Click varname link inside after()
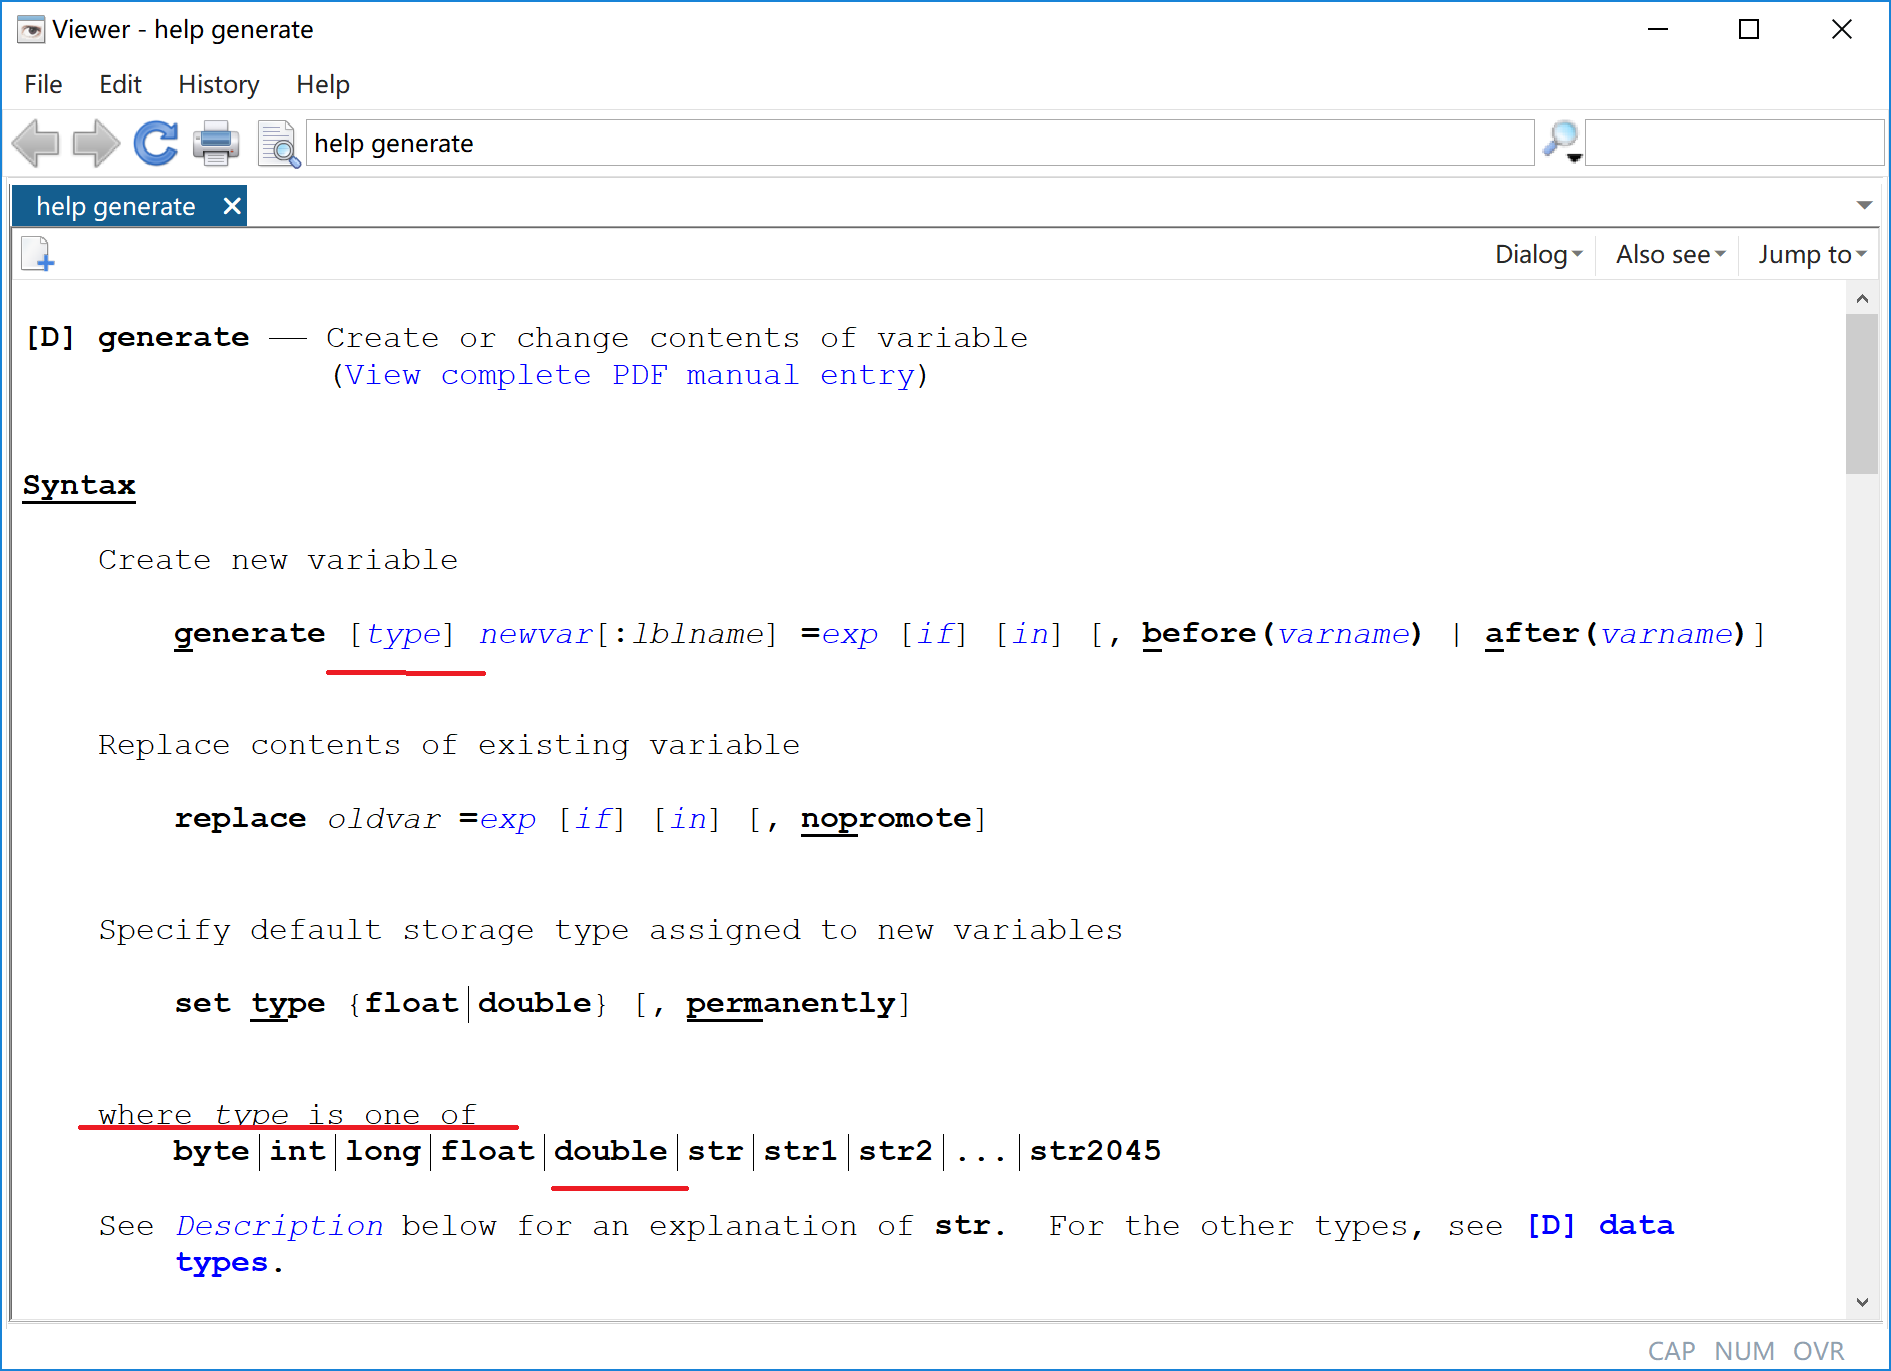 click(x=1667, y=634)
